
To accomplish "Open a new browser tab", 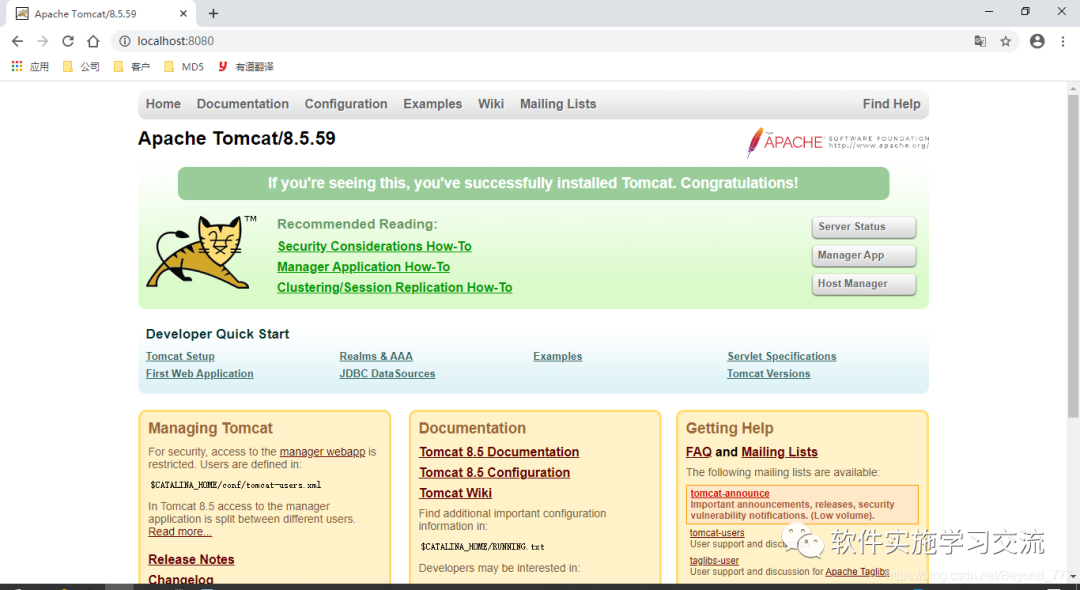I will tap(214, 14).
